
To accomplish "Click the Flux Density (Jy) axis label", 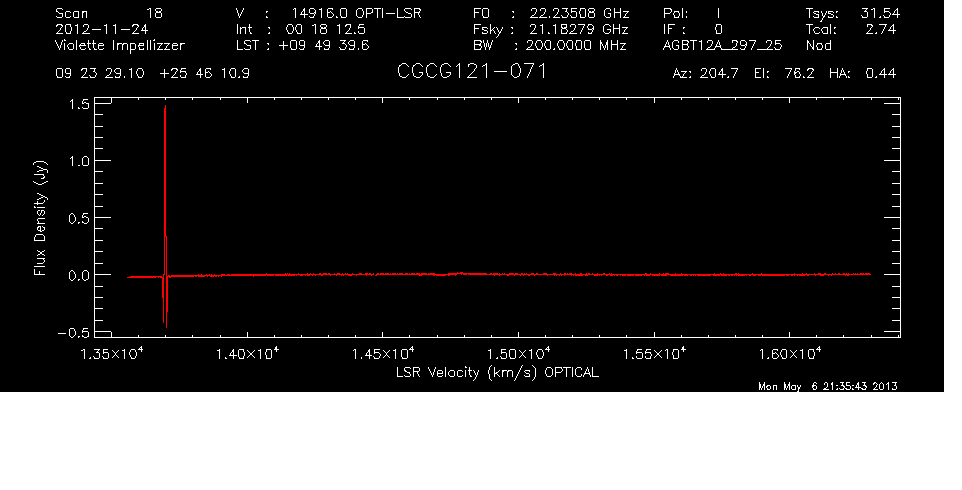I will pyautogui.click(x=40, y=218).
